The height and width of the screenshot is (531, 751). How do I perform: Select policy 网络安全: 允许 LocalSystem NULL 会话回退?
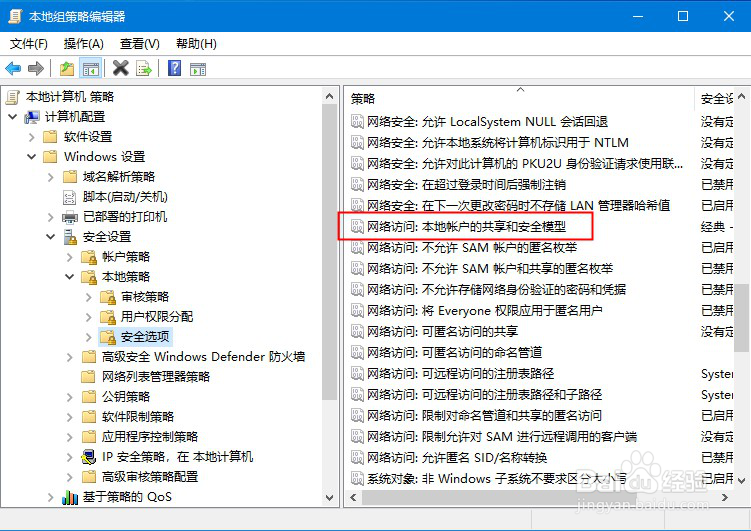coord(488,122)
